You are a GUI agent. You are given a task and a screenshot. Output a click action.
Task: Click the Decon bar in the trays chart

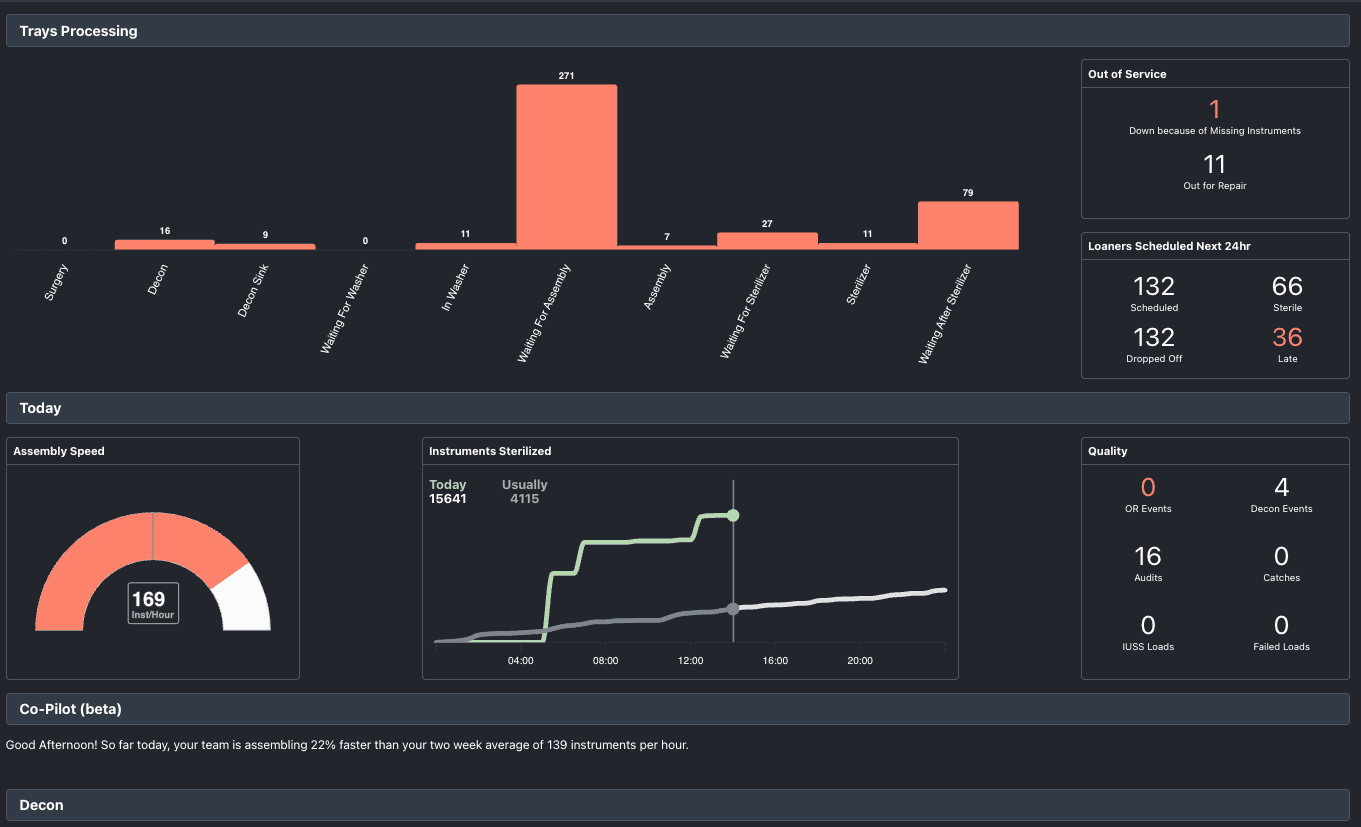[x=165, y=244]
